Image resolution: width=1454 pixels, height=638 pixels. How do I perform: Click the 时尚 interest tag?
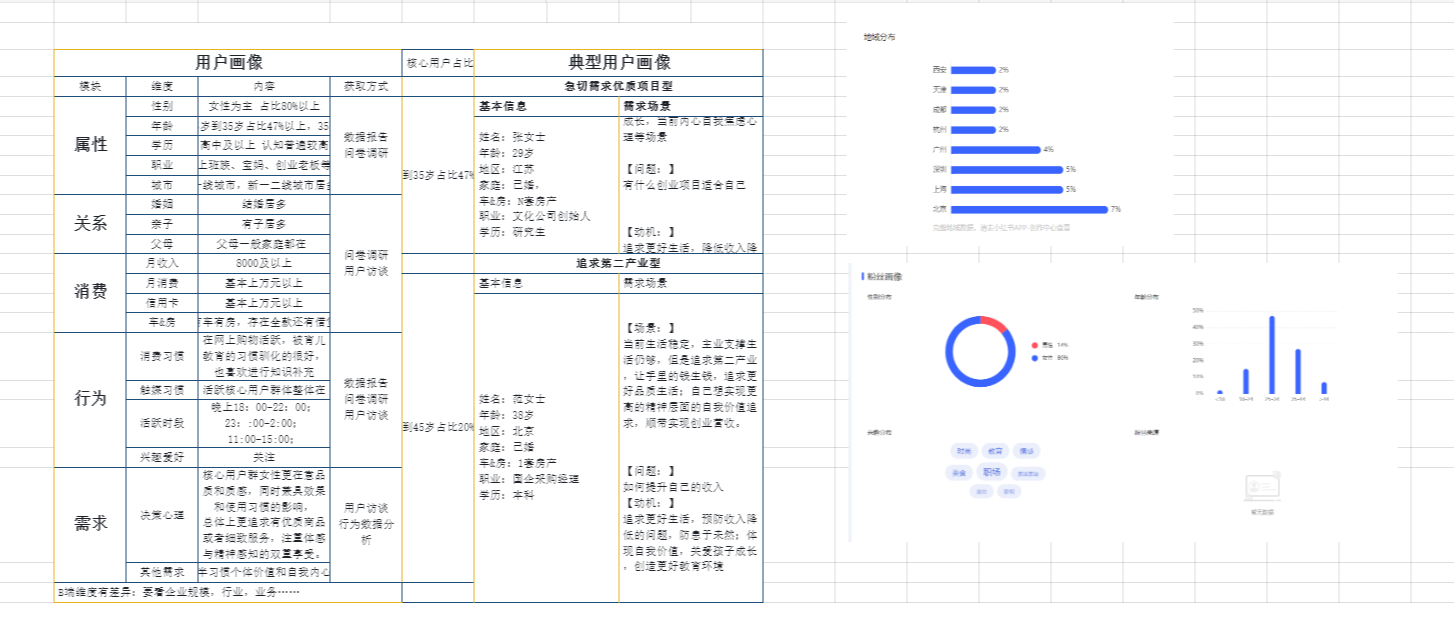click(x=963, y=451)
